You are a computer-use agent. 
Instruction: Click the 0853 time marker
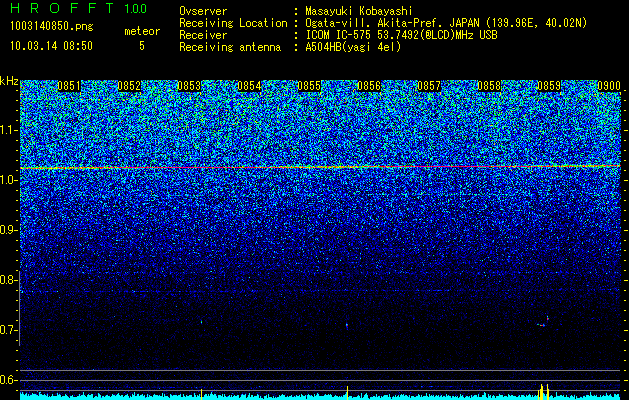pos(189,86)
